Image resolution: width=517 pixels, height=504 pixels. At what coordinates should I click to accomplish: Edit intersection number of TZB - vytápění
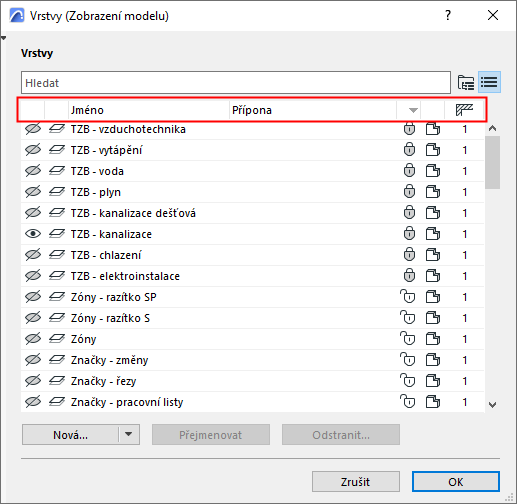[x=464, y=150]
